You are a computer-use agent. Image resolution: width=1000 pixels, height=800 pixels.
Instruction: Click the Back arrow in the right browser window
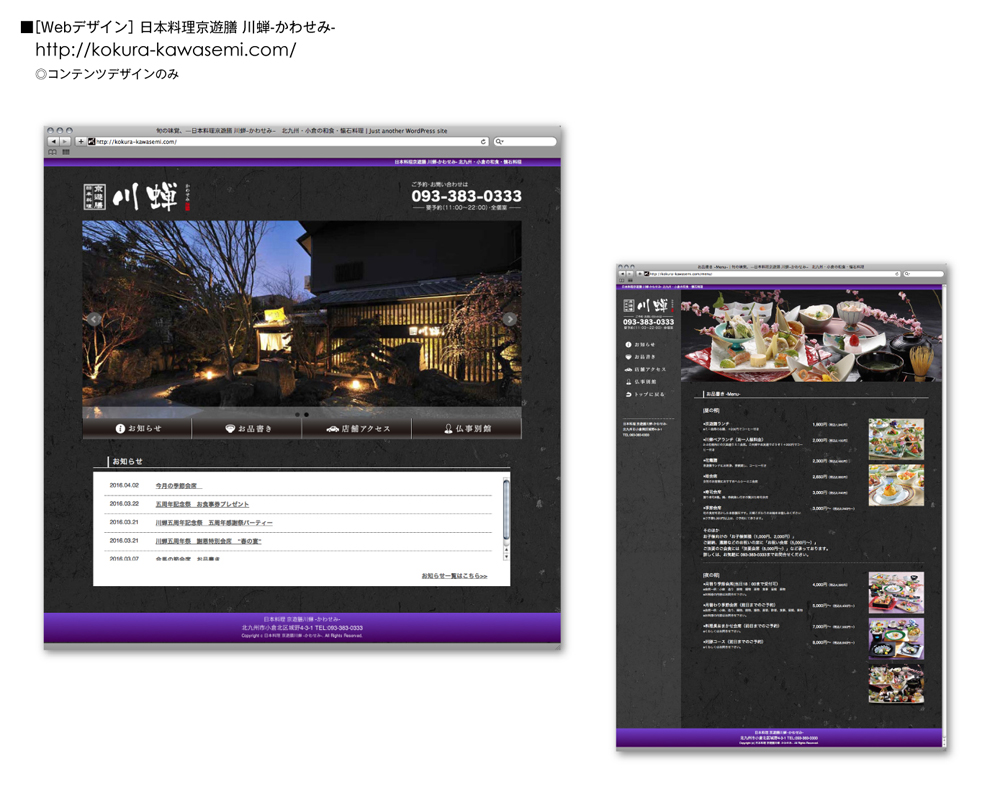tap(623, 274)
